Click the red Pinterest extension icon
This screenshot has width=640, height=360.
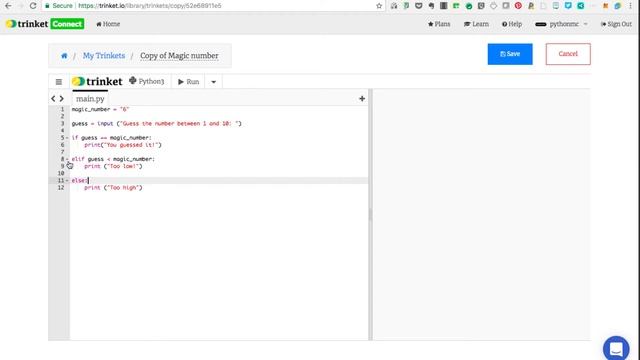coord(518,6)
